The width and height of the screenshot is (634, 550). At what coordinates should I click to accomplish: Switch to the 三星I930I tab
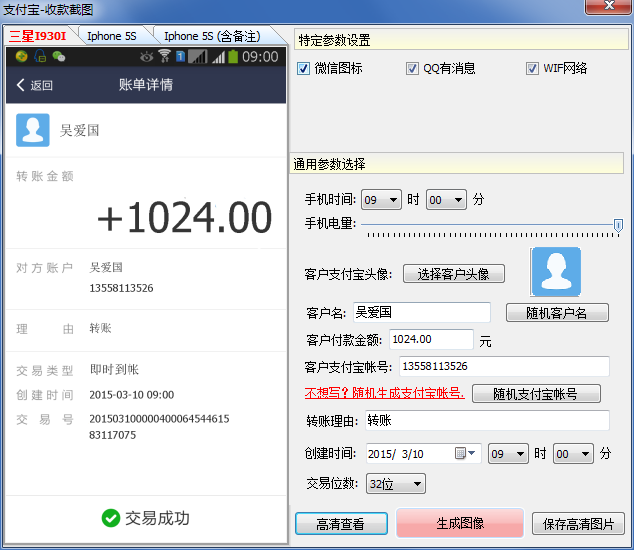pos(38,36)
